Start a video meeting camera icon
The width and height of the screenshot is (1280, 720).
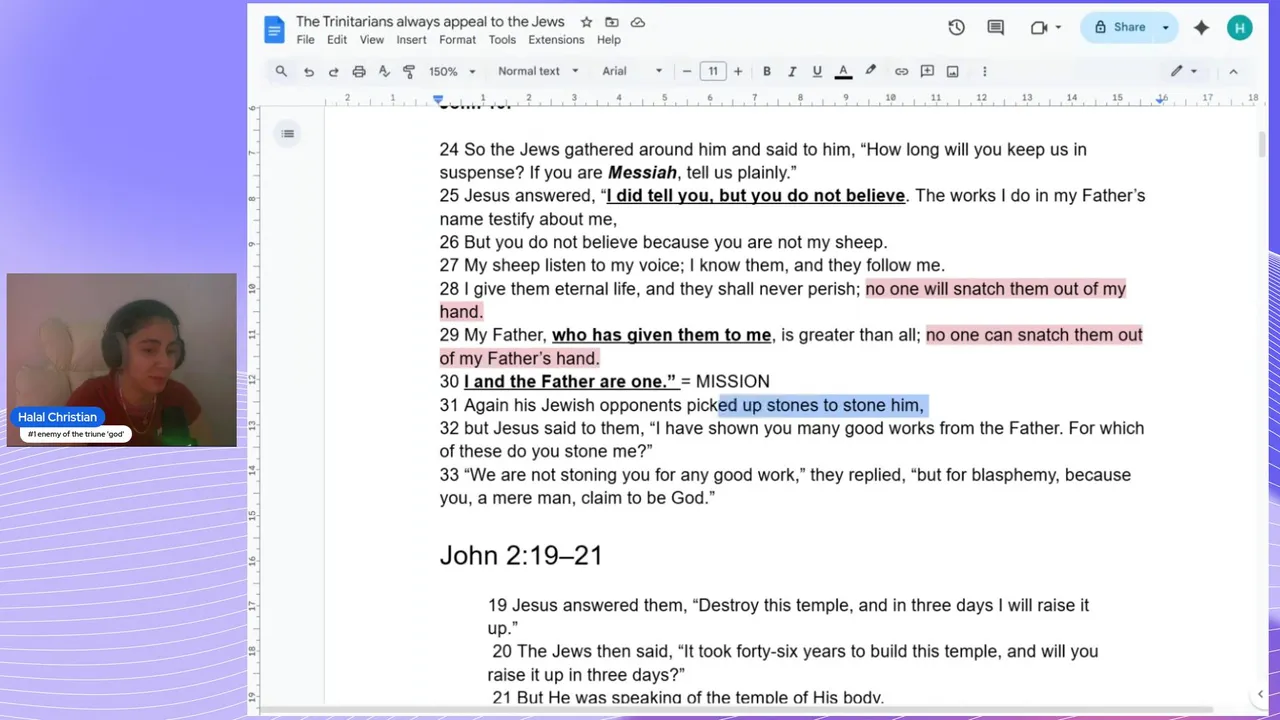tap(1039, 28)
